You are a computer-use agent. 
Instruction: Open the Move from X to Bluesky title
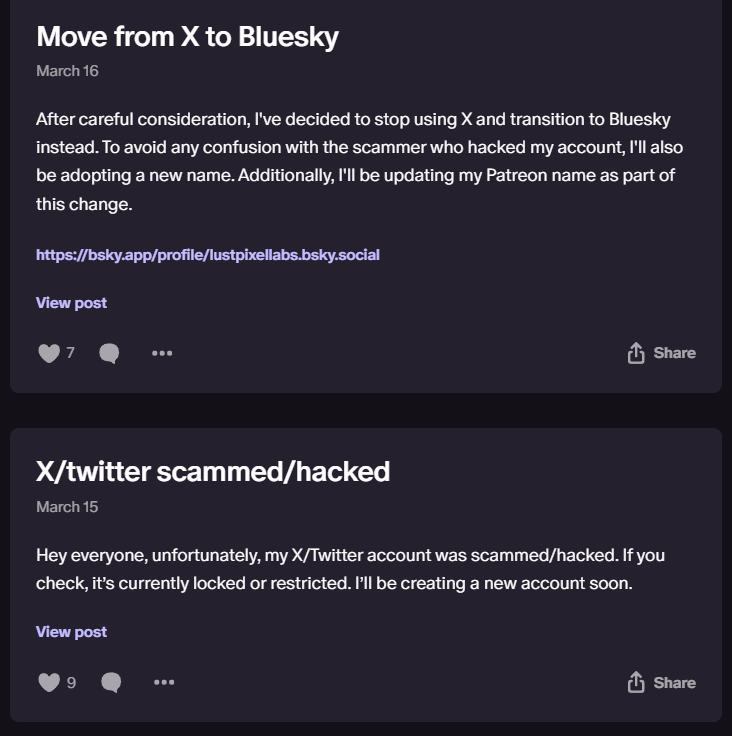[187, 37]
